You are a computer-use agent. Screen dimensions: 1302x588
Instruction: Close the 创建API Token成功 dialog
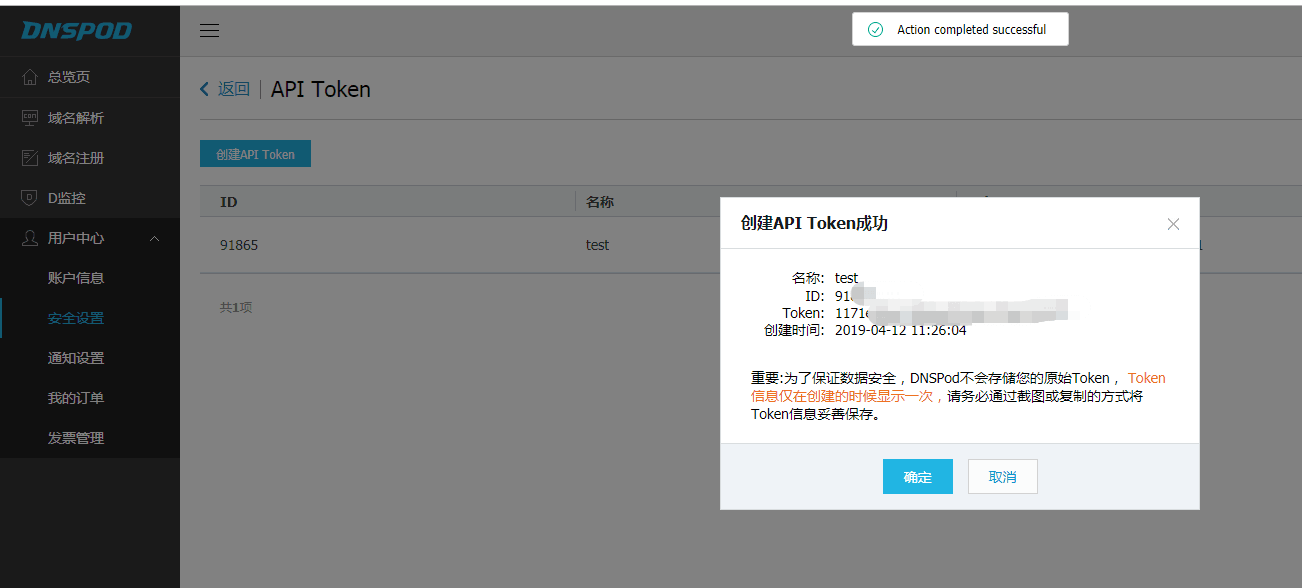pos(1174,224)
